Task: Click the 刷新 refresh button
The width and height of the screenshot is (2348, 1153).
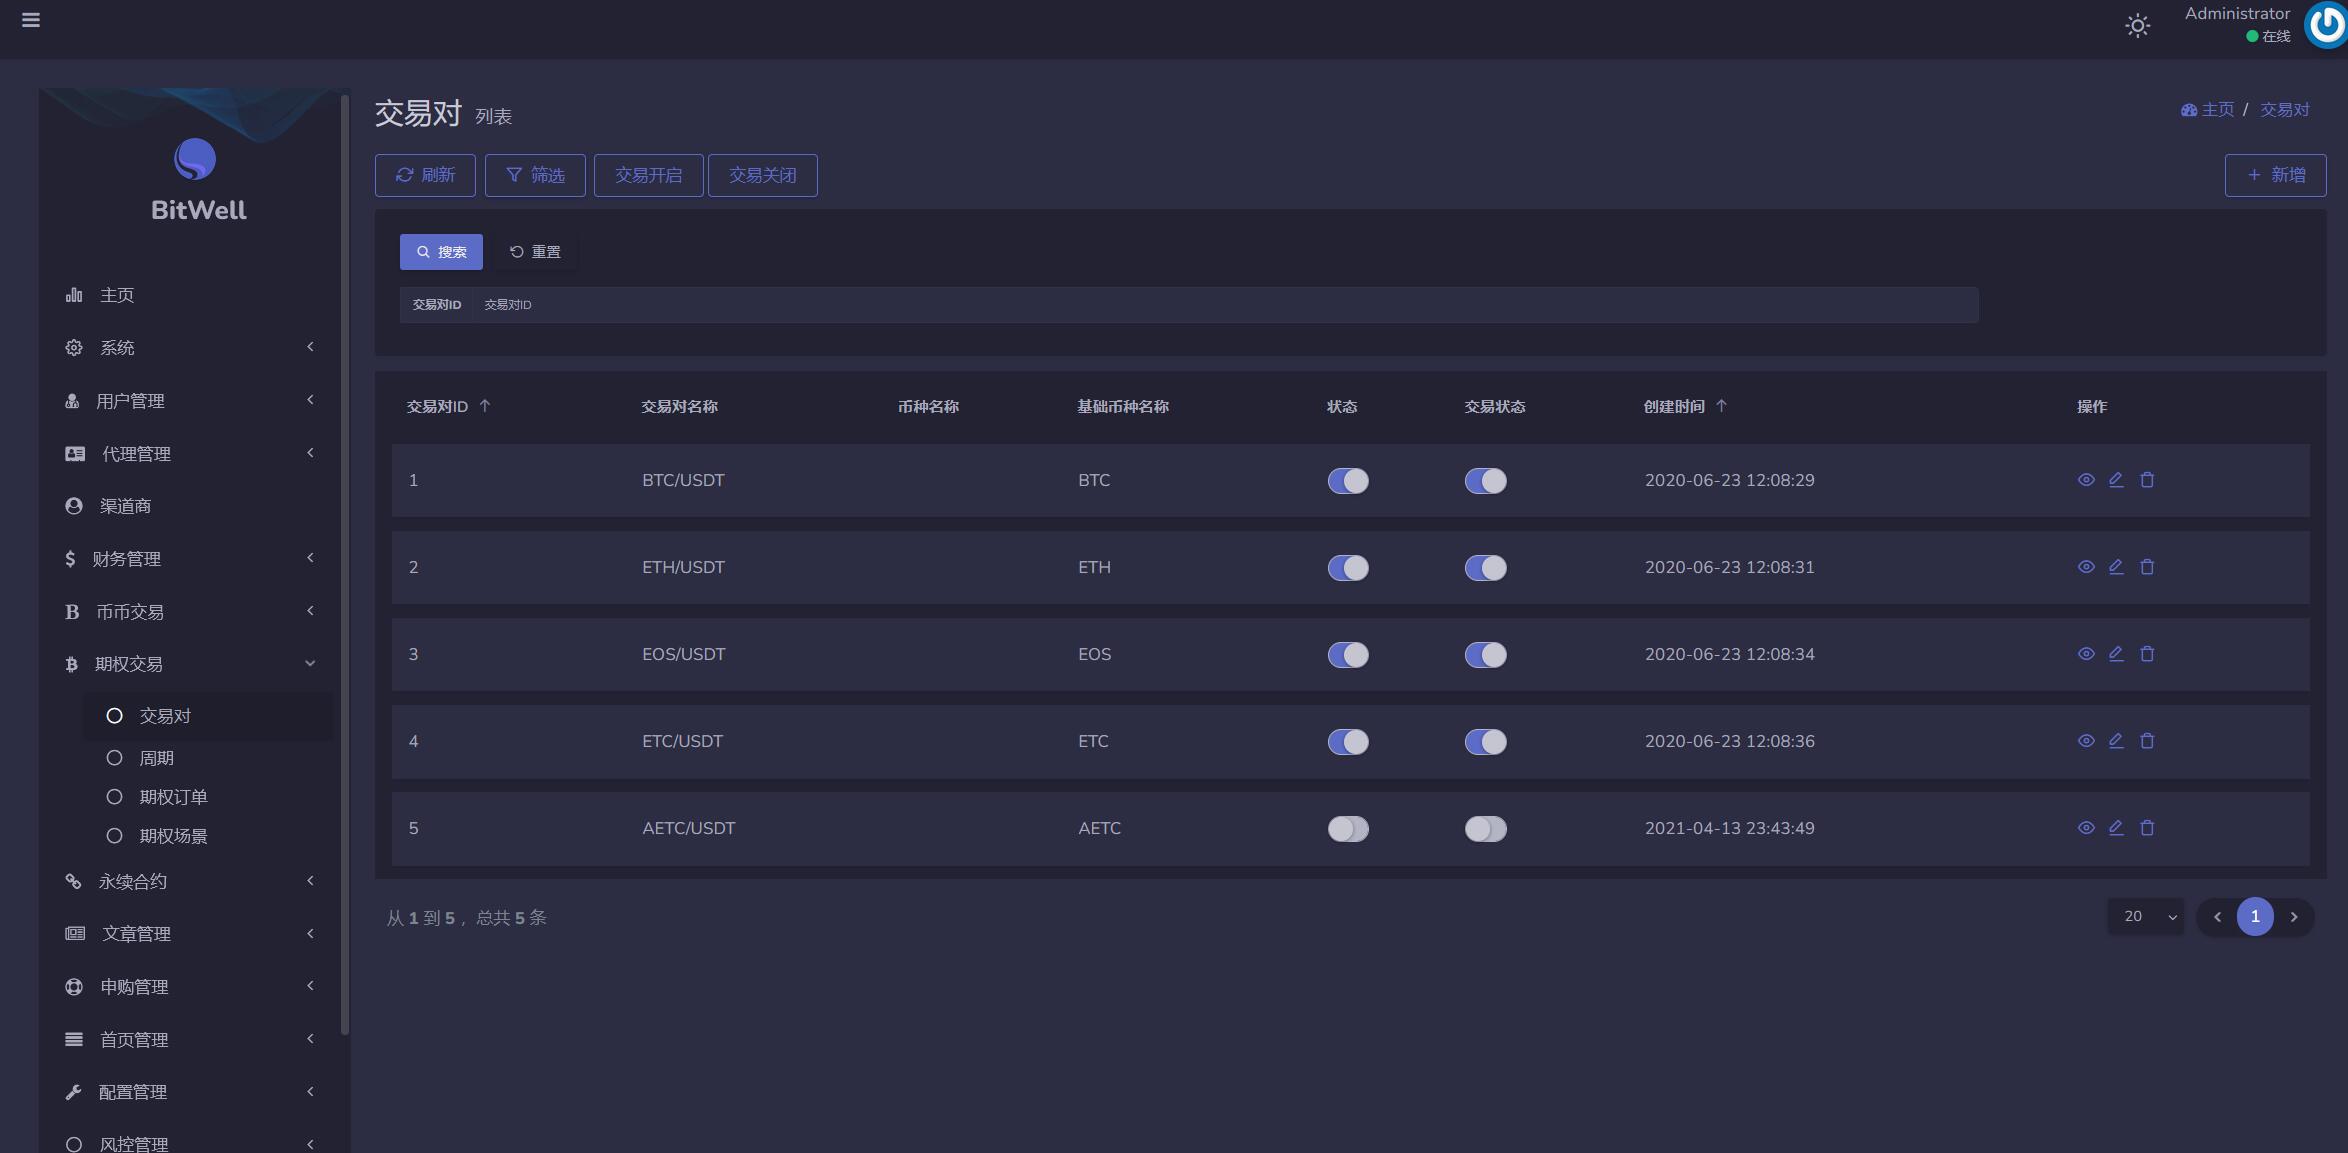Action: (x=425, y=175)
